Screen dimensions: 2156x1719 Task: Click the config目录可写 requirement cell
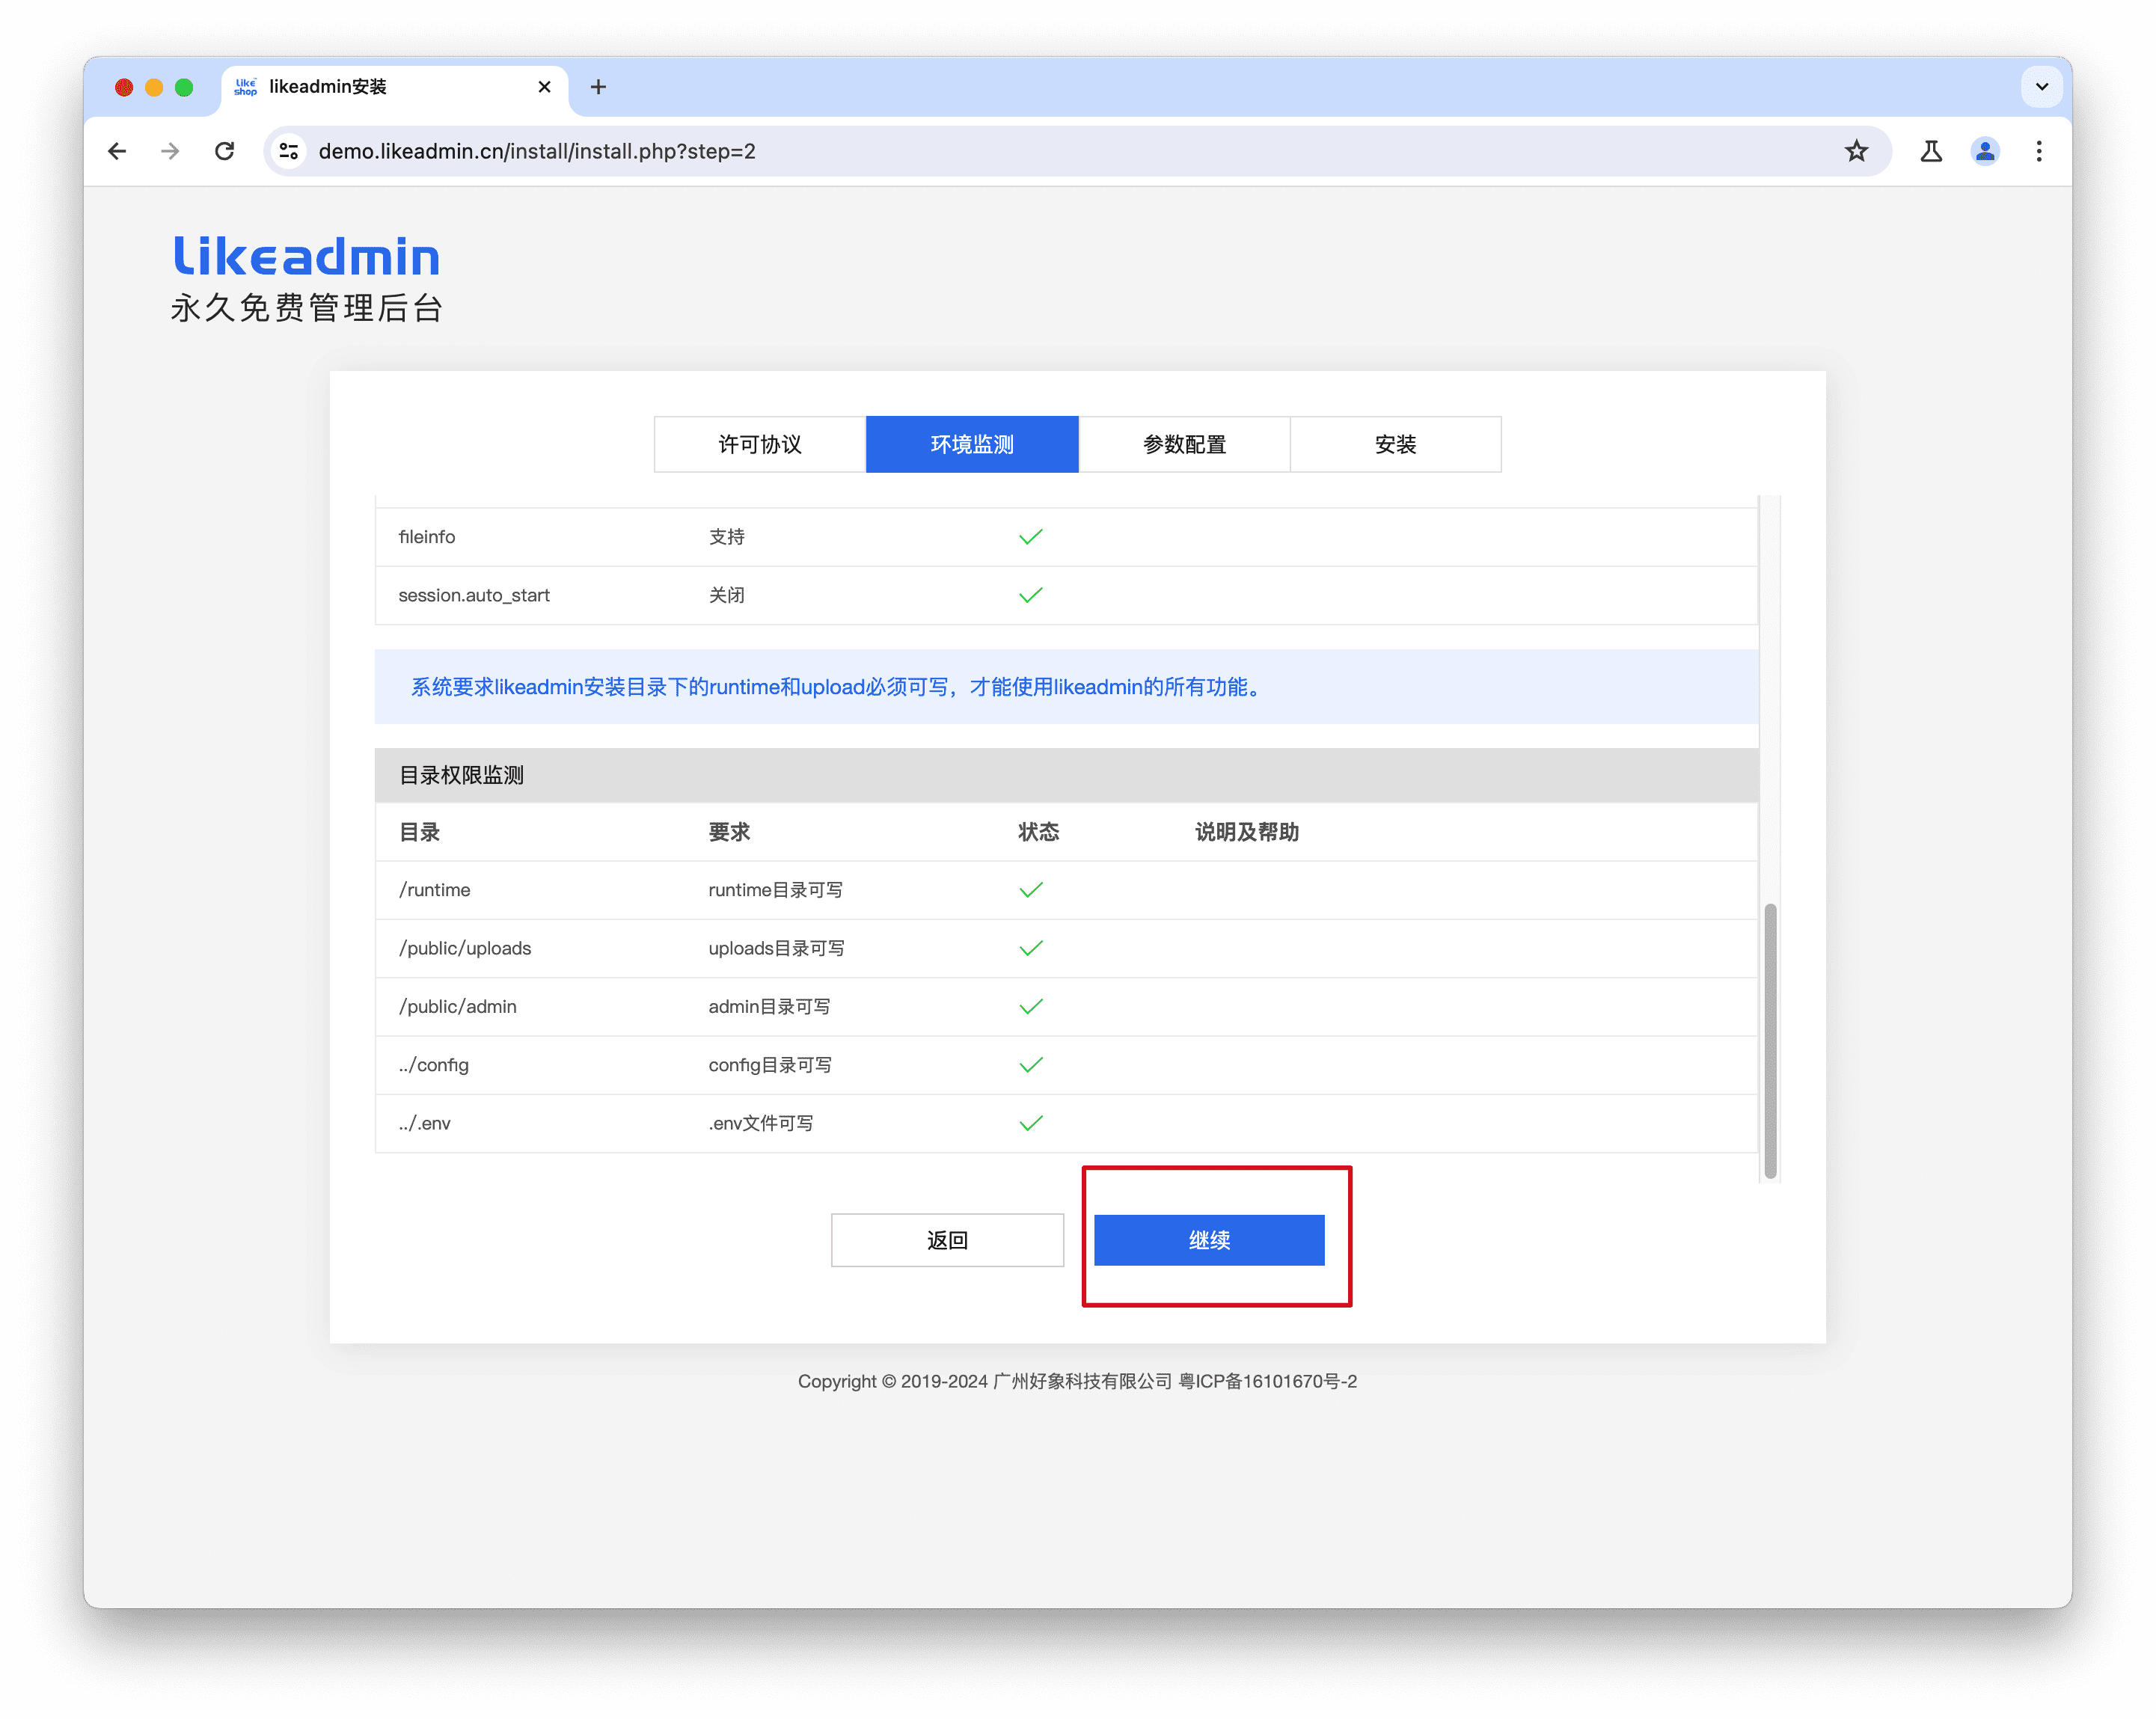770,1065
